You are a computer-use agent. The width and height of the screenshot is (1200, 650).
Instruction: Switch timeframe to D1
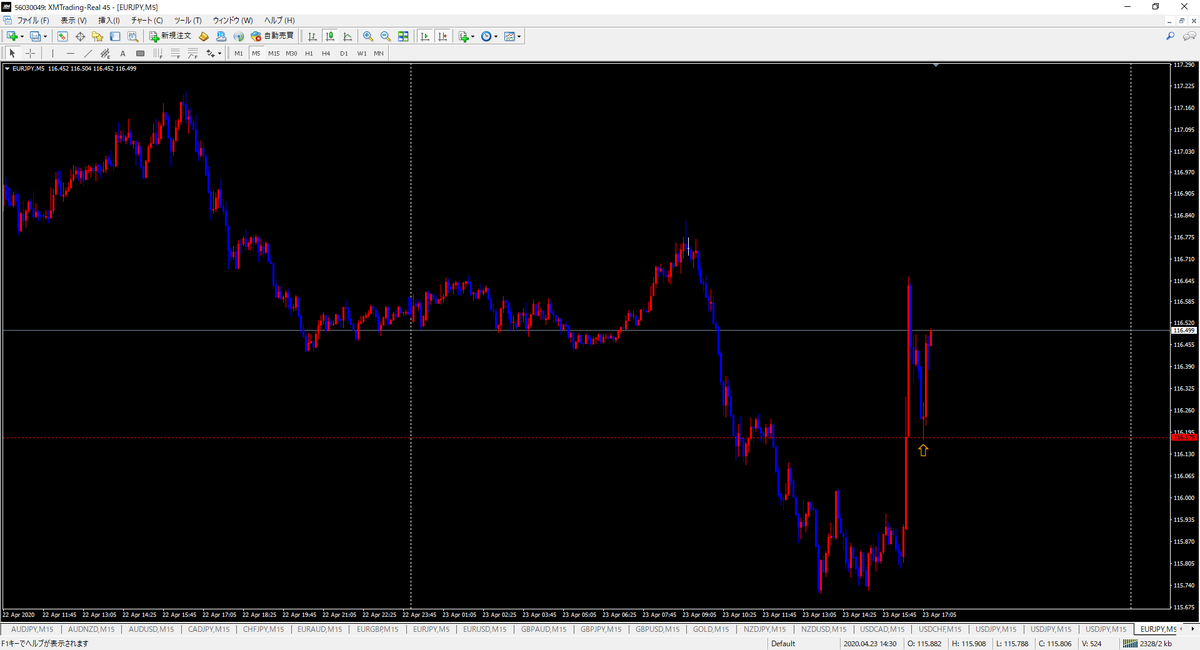[344, 53]
